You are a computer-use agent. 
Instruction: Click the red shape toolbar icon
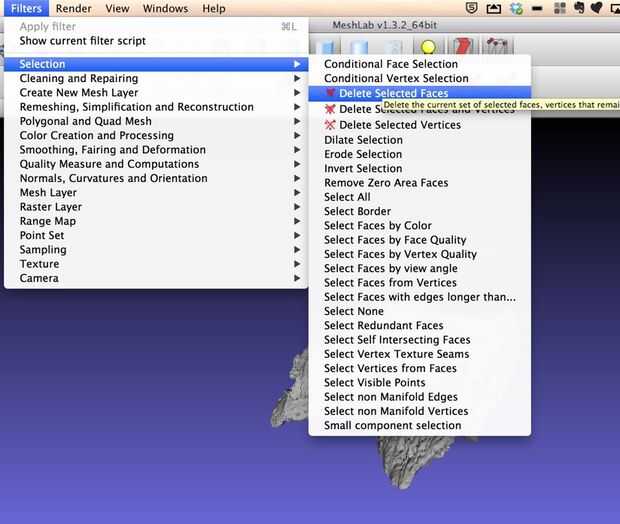463,46
